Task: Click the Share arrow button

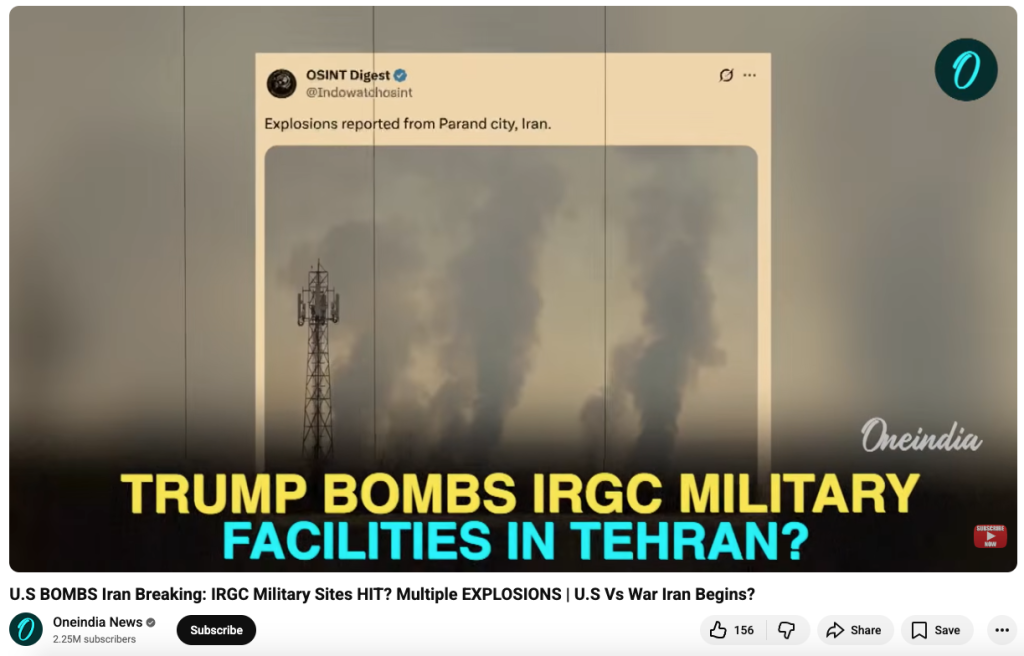Action: click(855, 630)
